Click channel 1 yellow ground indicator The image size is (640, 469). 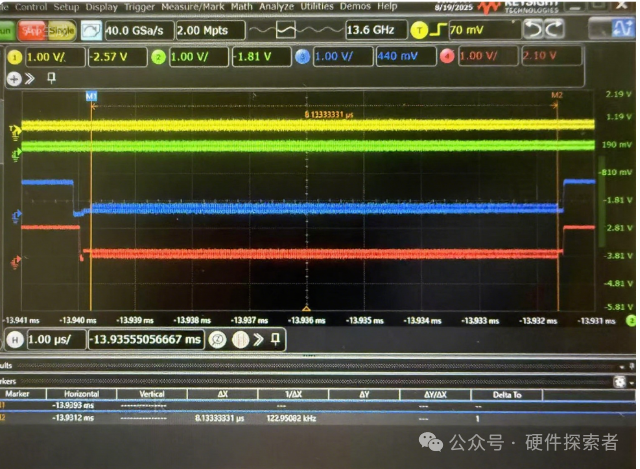click(15, 132)
